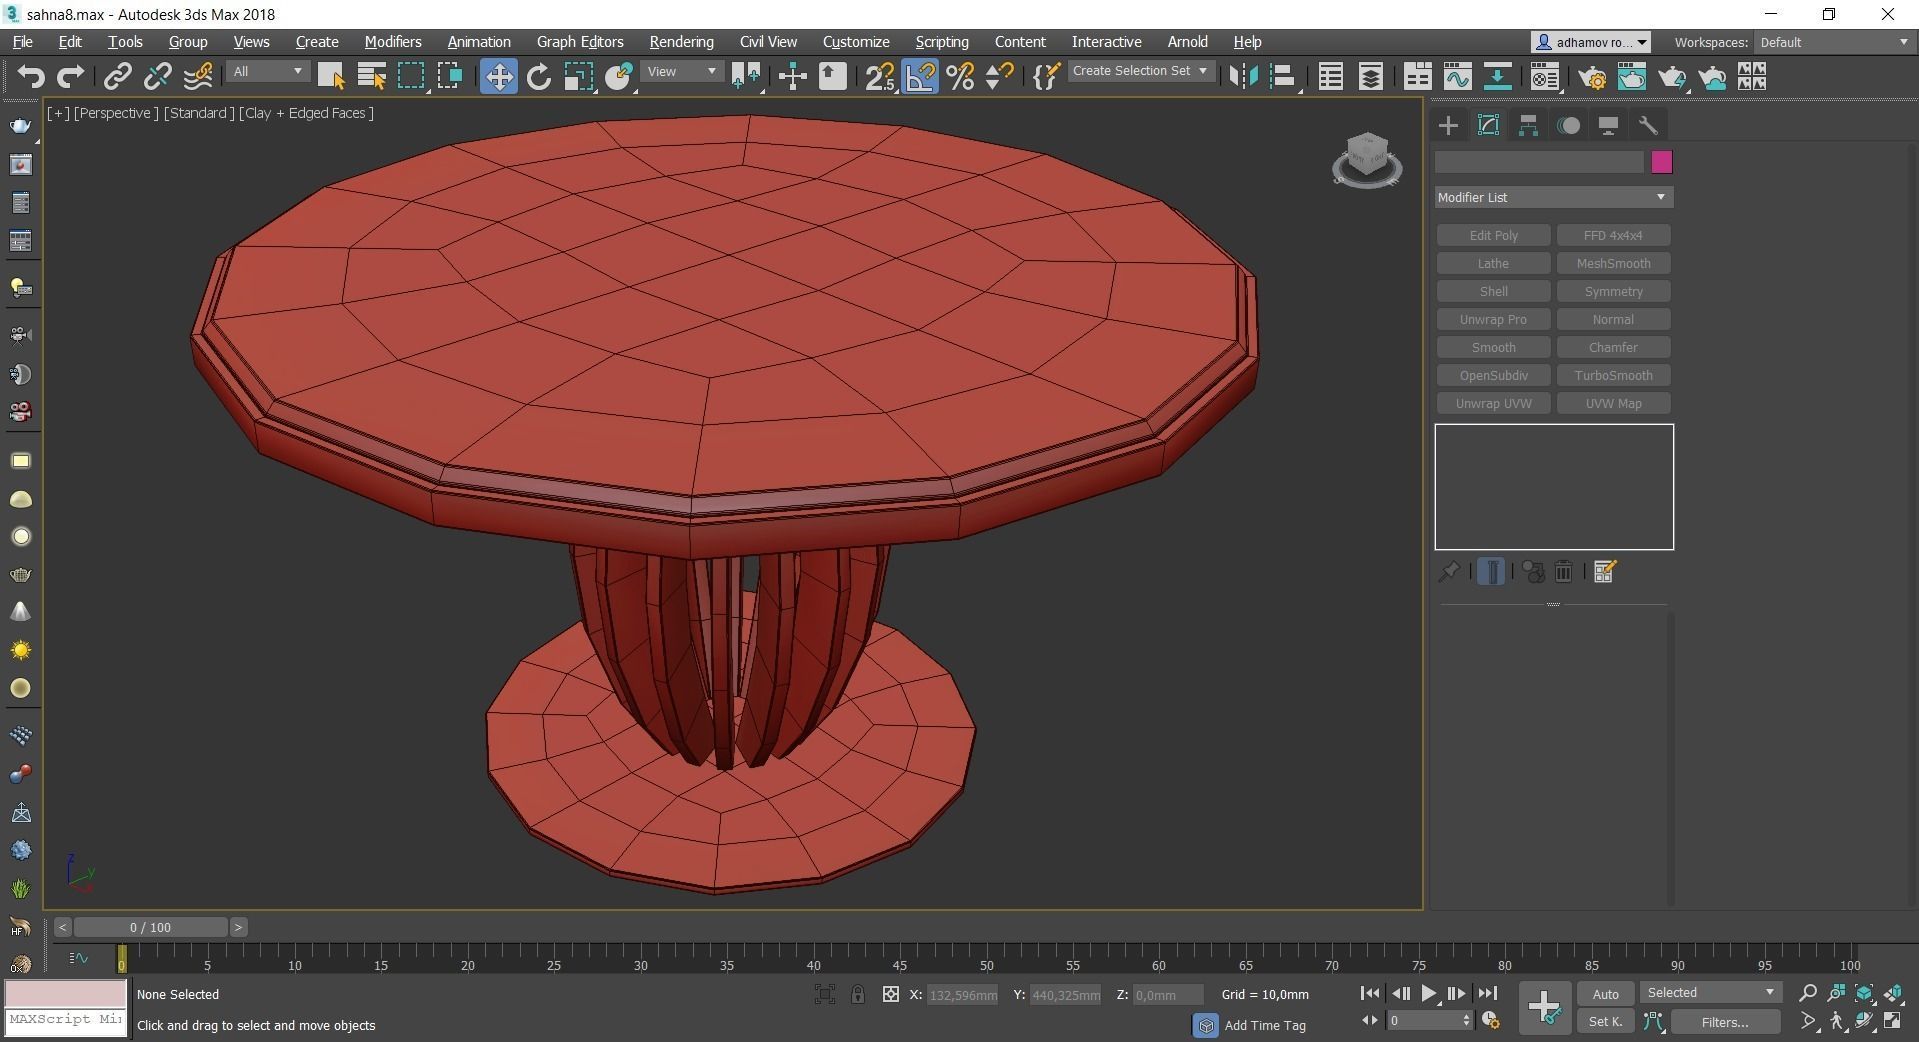Switch to the Hierarchy panel tab
Screen dimensions: 1919x1042
pyautogui.click(x=1528, y=125)
